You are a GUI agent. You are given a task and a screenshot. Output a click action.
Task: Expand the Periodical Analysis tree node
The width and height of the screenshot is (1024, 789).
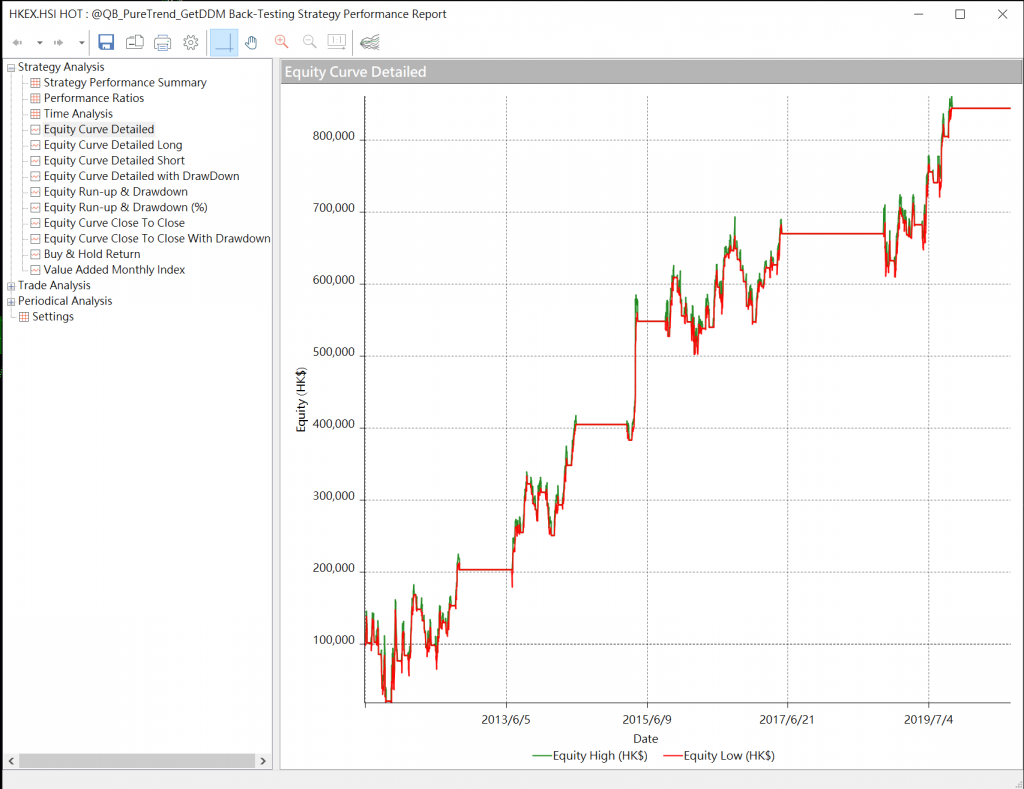pyautogui.click(x=11, y=301)
